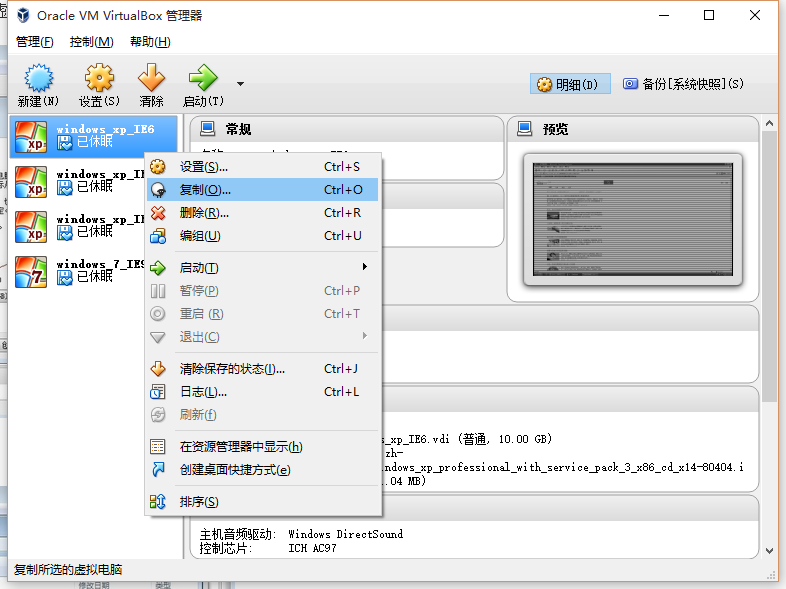Screen dimensions: 786x589
Task: Maximize the VirtualBox Manager window
Action: [709, 16]
